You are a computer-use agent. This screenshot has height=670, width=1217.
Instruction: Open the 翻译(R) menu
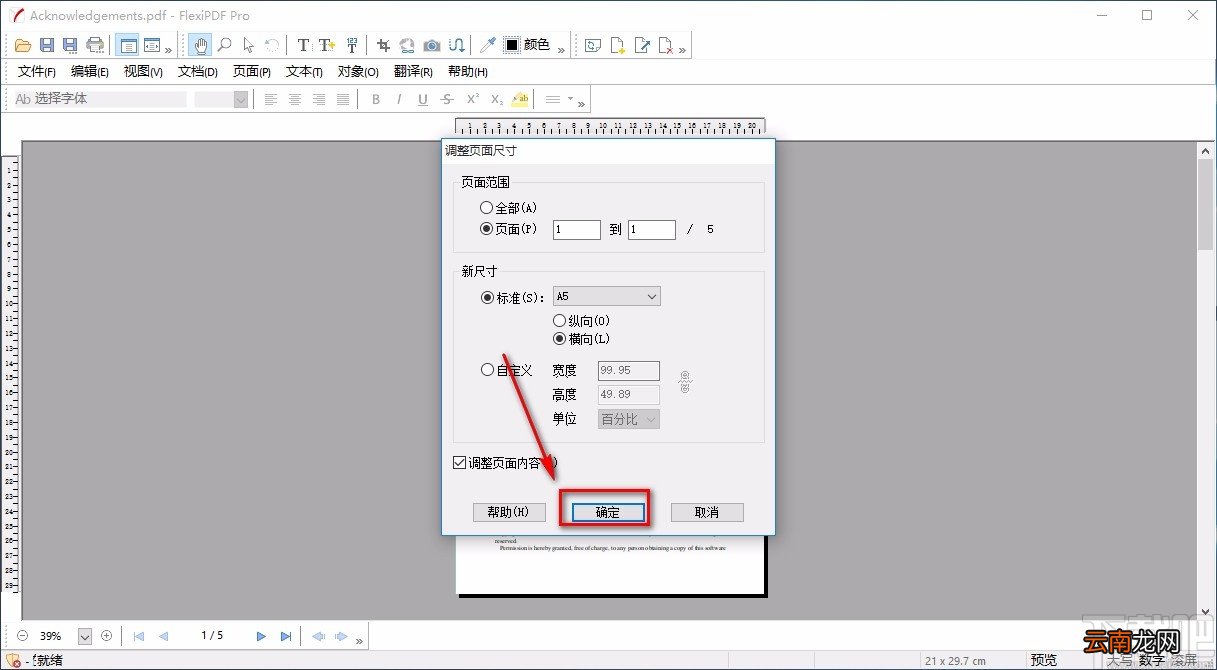[x=413, y=72]
